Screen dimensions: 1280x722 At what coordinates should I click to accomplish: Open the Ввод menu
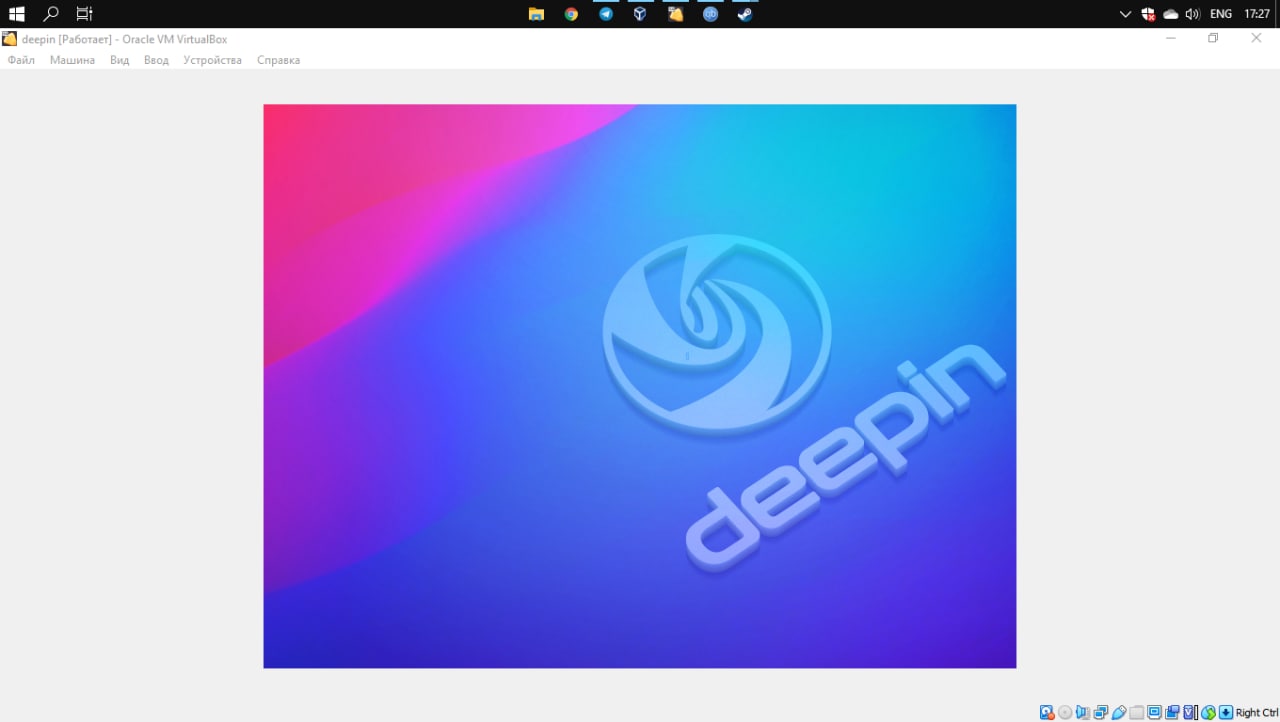pyautogui.click(x=156, y=60)
